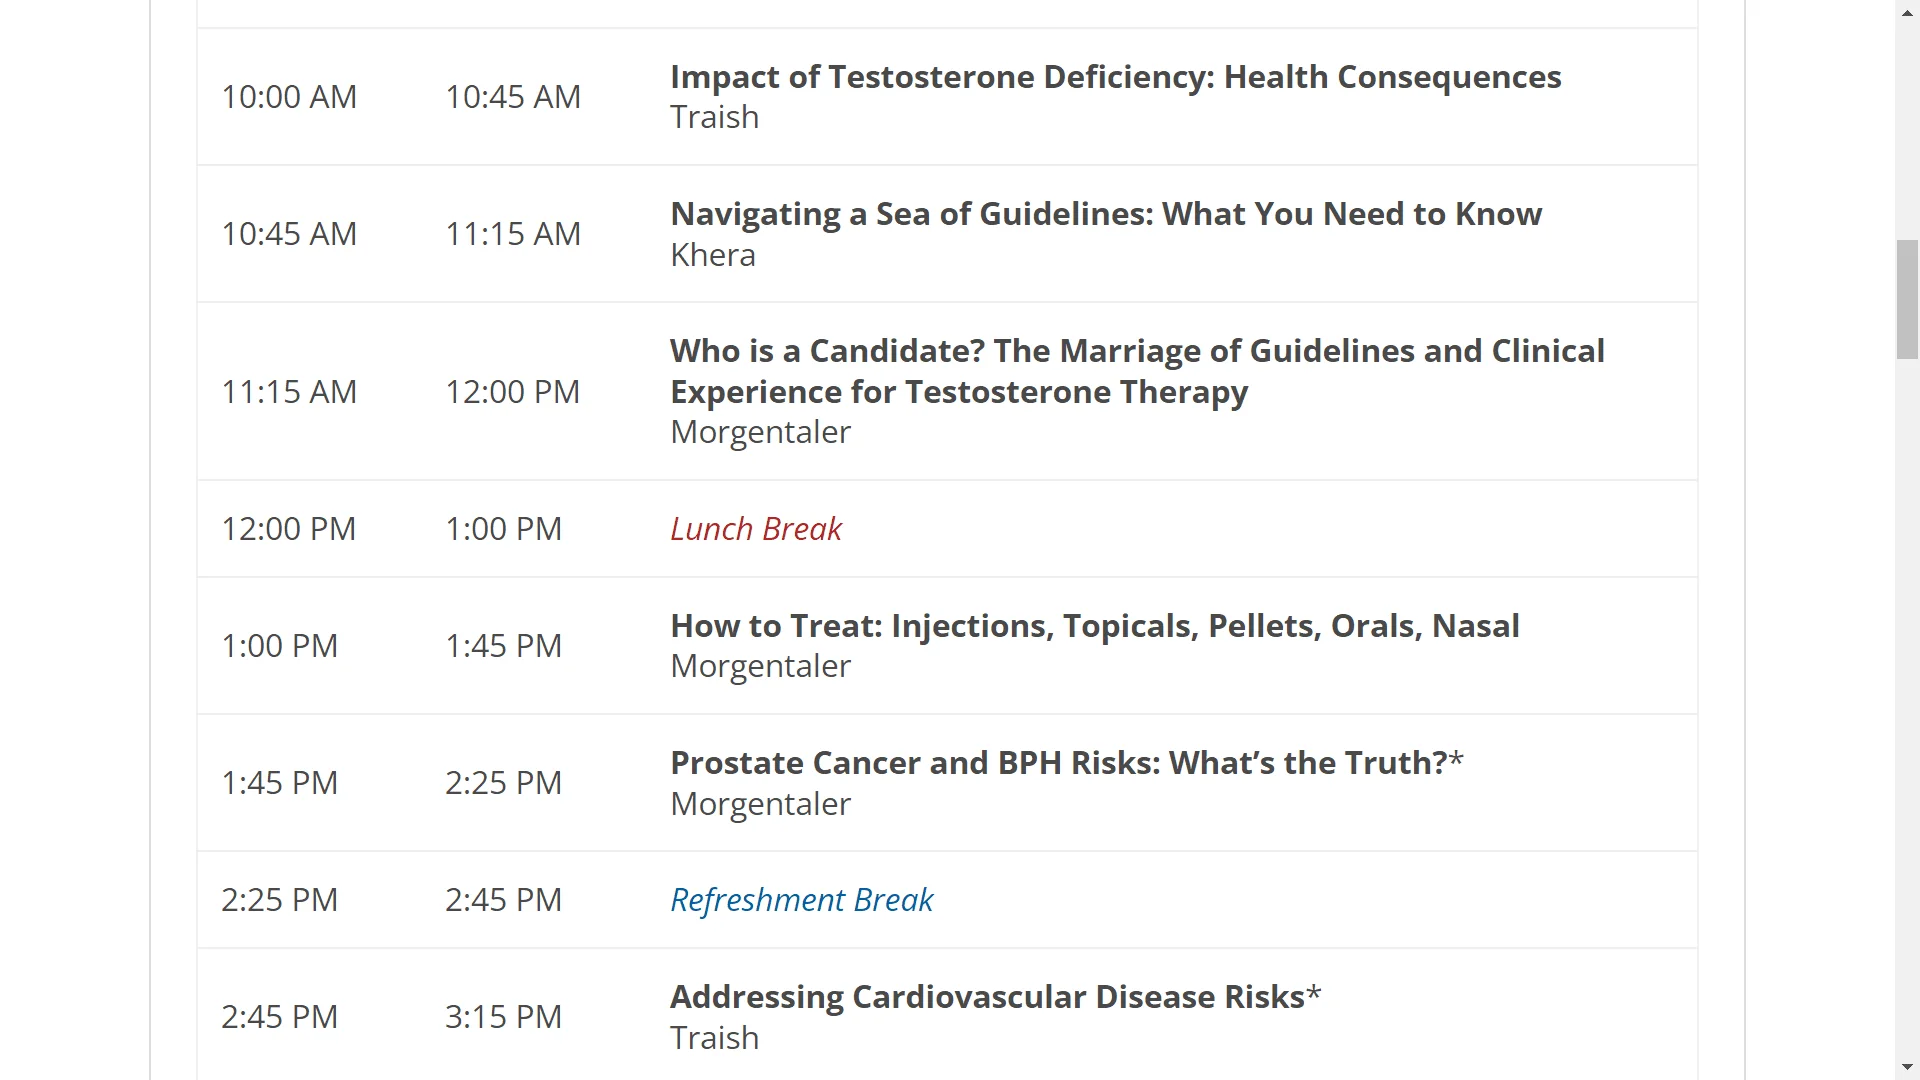The height and width of the screenshot is (1080, 1920).
Task: Click the Who is a Candidate session title
Action: coord(1137,371)
